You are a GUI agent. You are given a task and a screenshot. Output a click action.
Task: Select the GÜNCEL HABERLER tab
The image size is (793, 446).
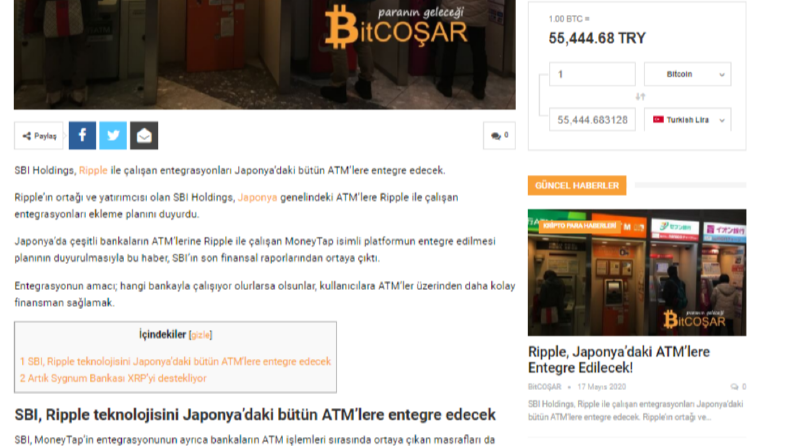click(577, 186)
